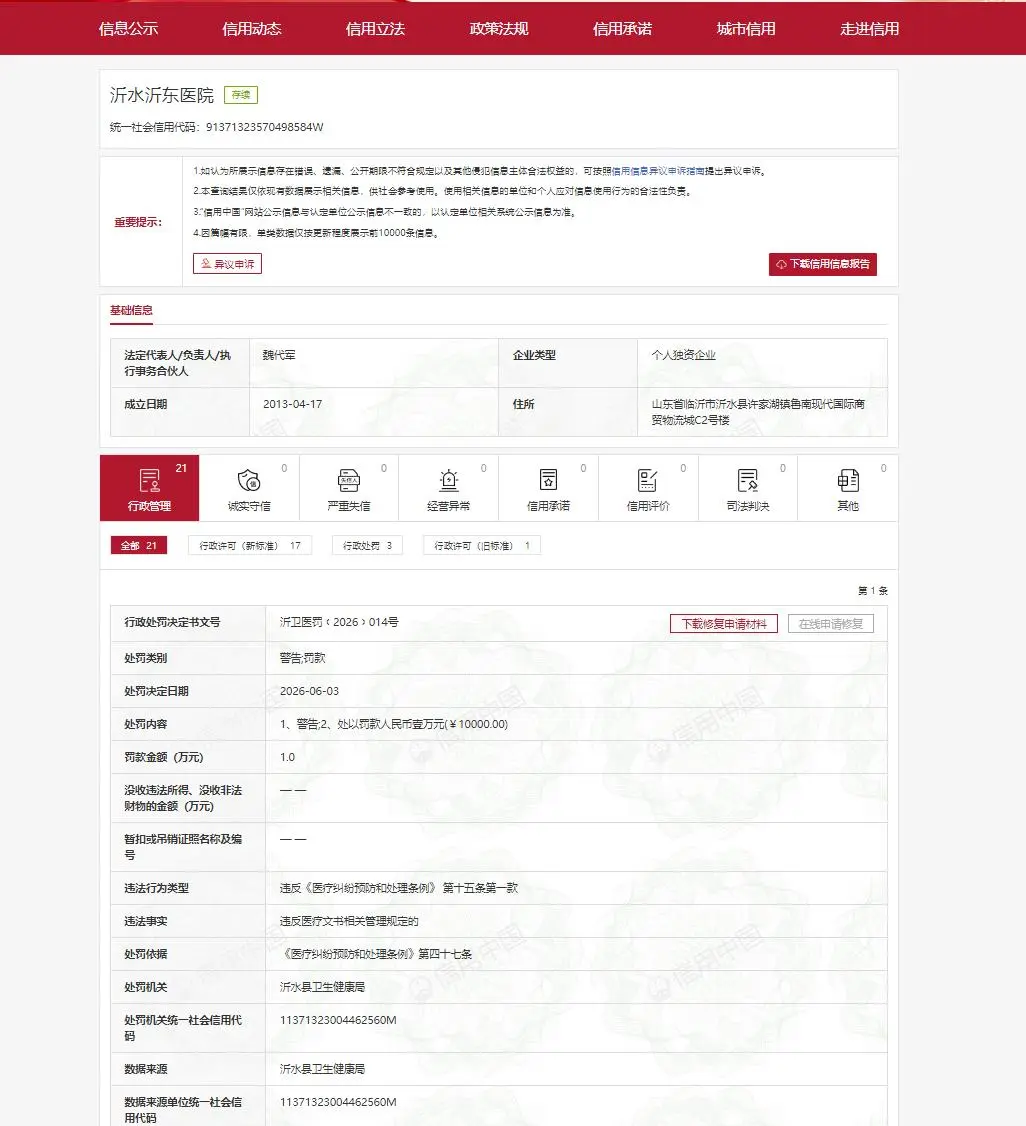
Task: Select the 诚实守信 shield icon
Action: coord(248,480)
